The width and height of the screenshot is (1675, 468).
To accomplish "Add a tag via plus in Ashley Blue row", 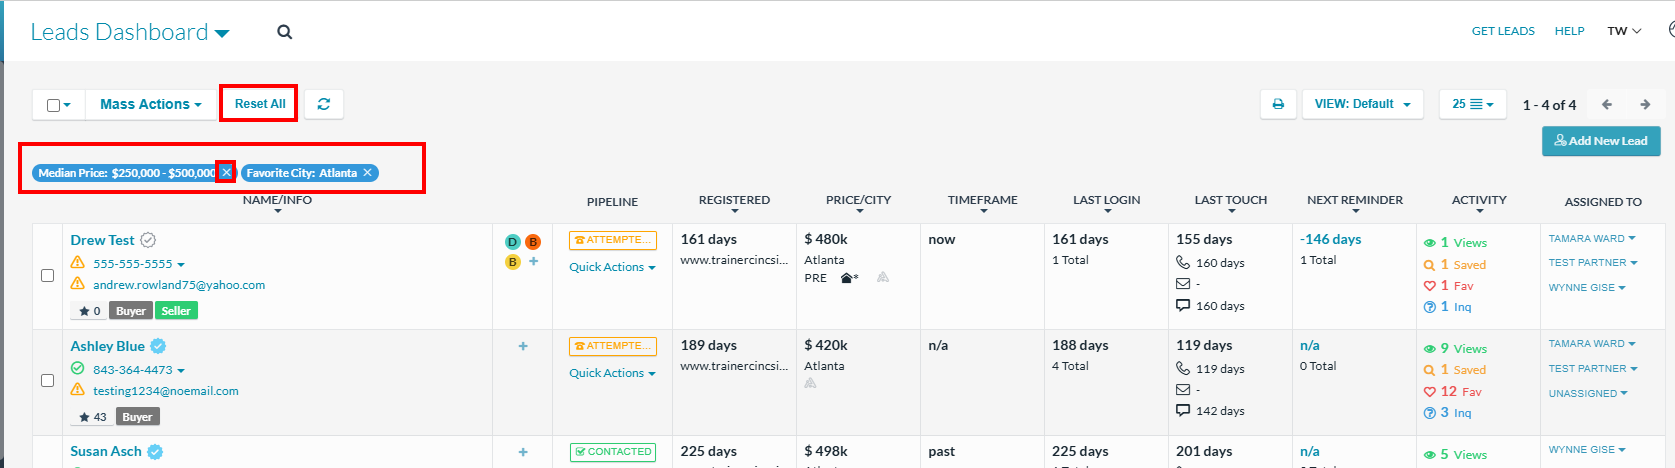I will 523,346.
